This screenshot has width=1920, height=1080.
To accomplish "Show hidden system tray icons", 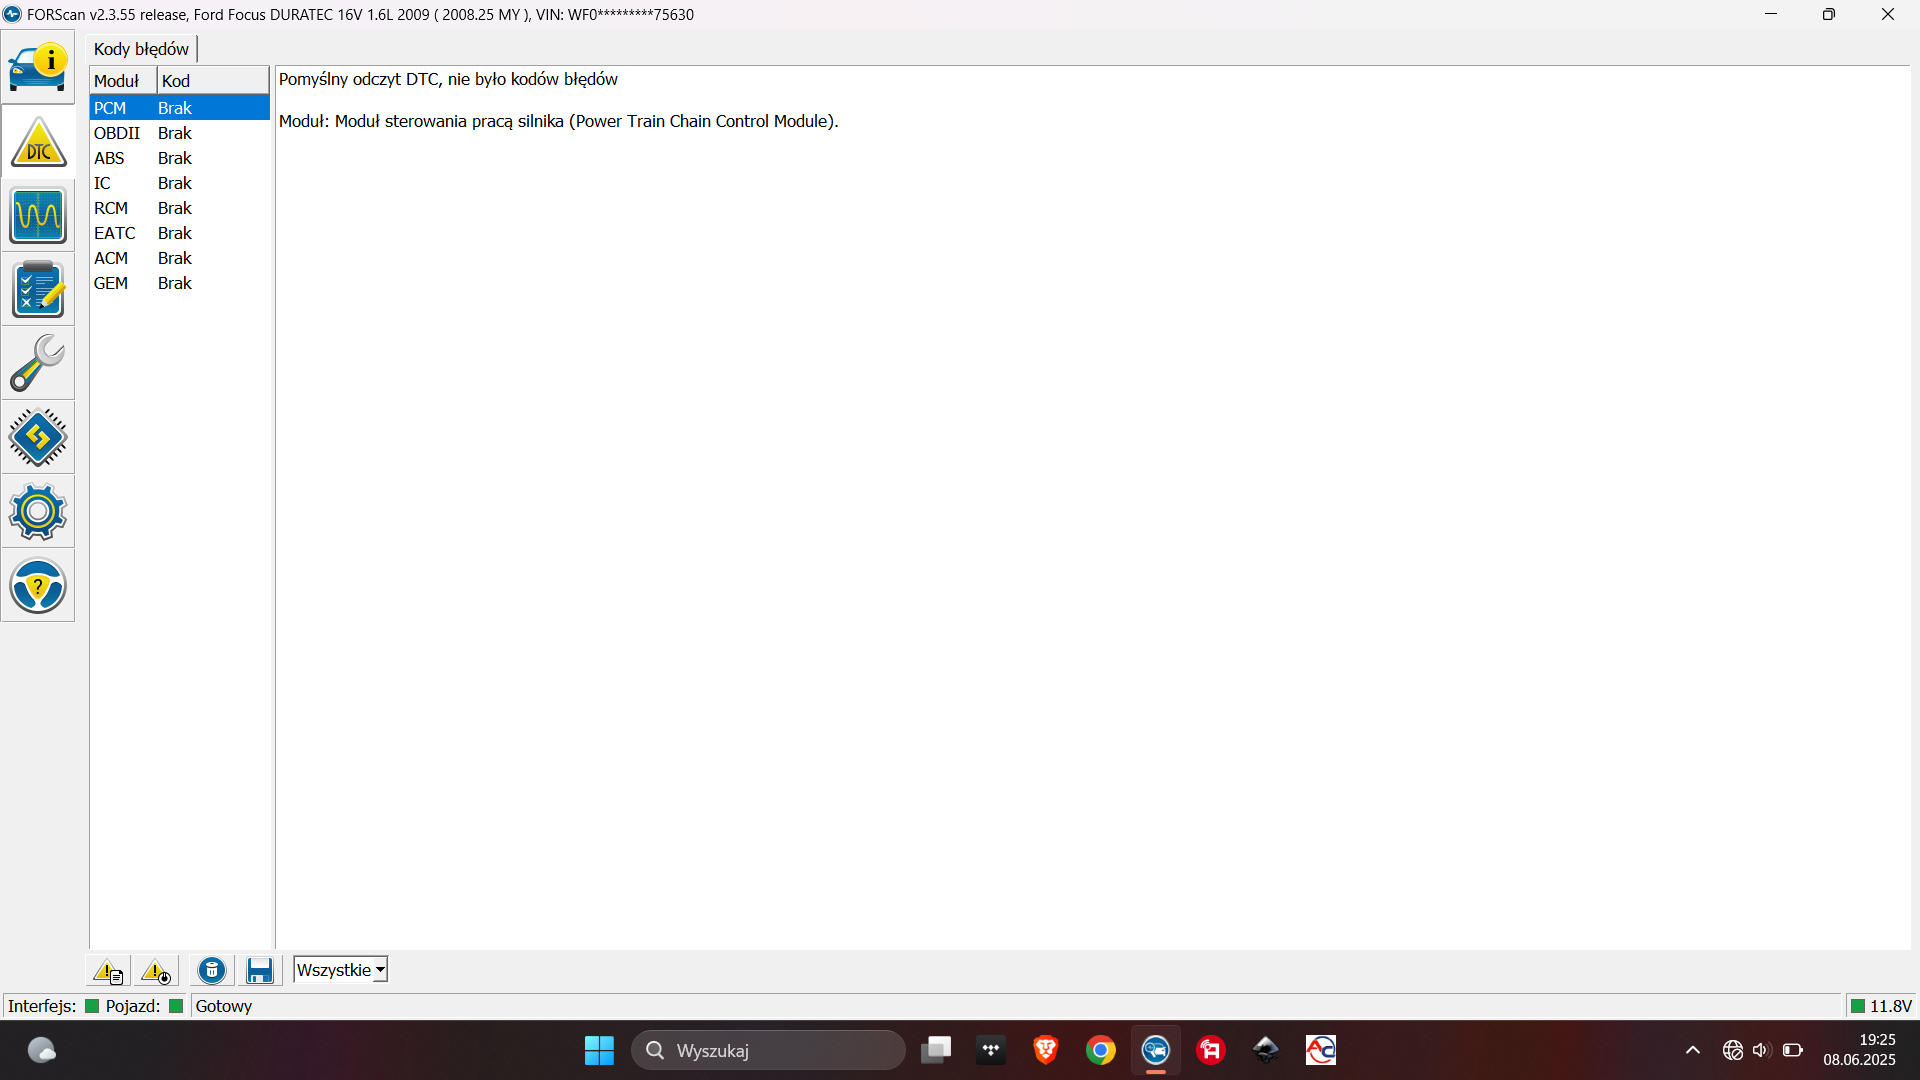I will pyautogui.click(x=1693, y=1050).
